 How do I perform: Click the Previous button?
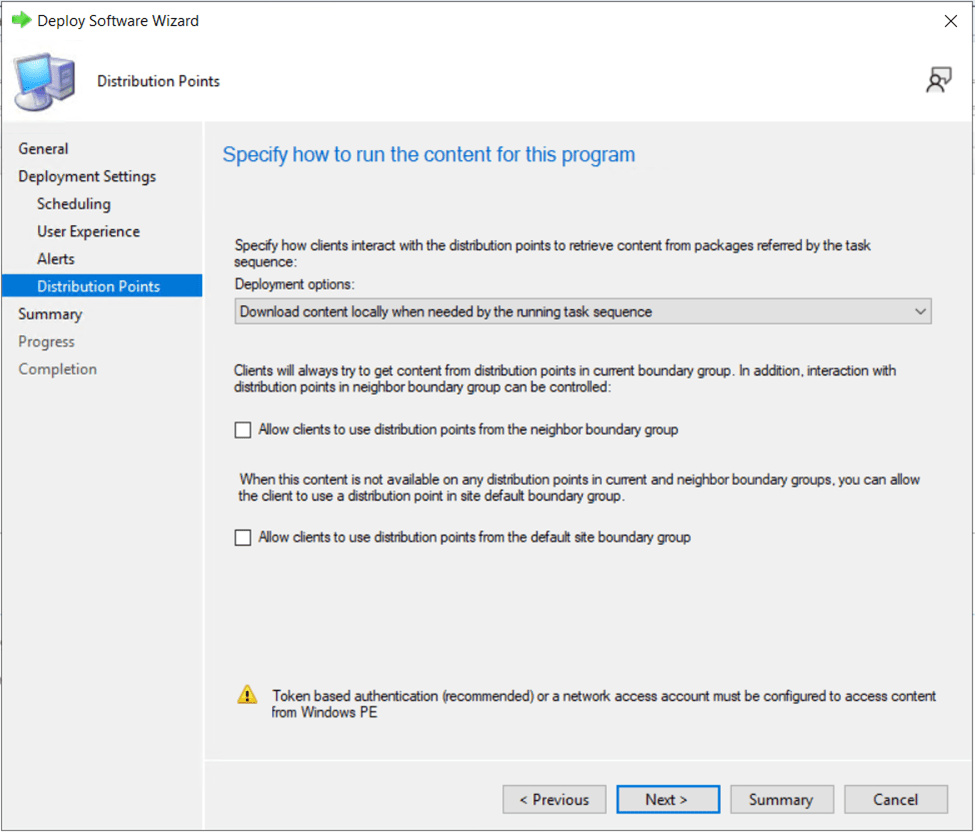pos(554,800)
